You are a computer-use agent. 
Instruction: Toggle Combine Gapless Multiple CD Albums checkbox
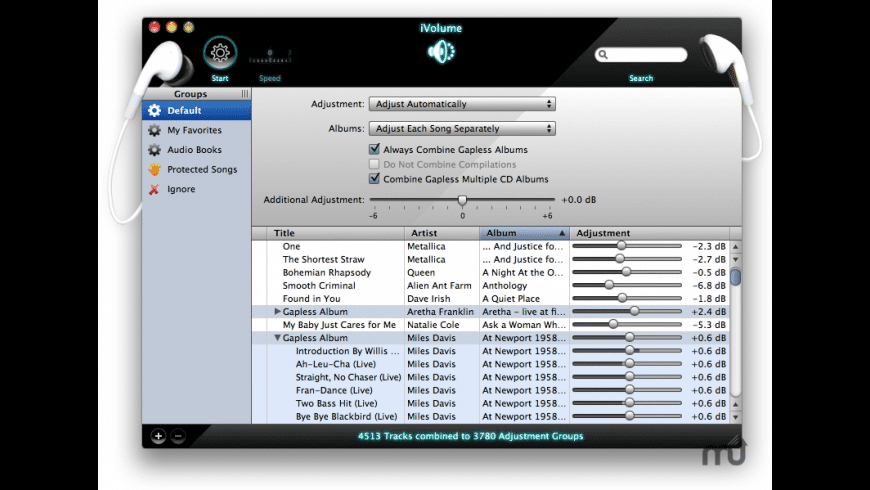375,179
